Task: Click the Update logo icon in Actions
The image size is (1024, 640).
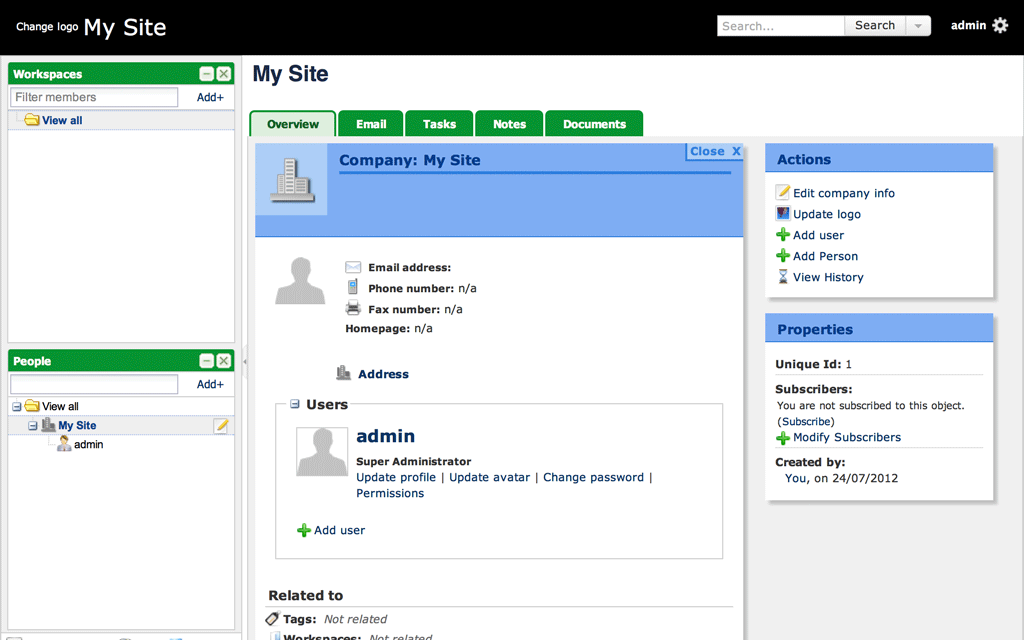Action: [783, 214]
